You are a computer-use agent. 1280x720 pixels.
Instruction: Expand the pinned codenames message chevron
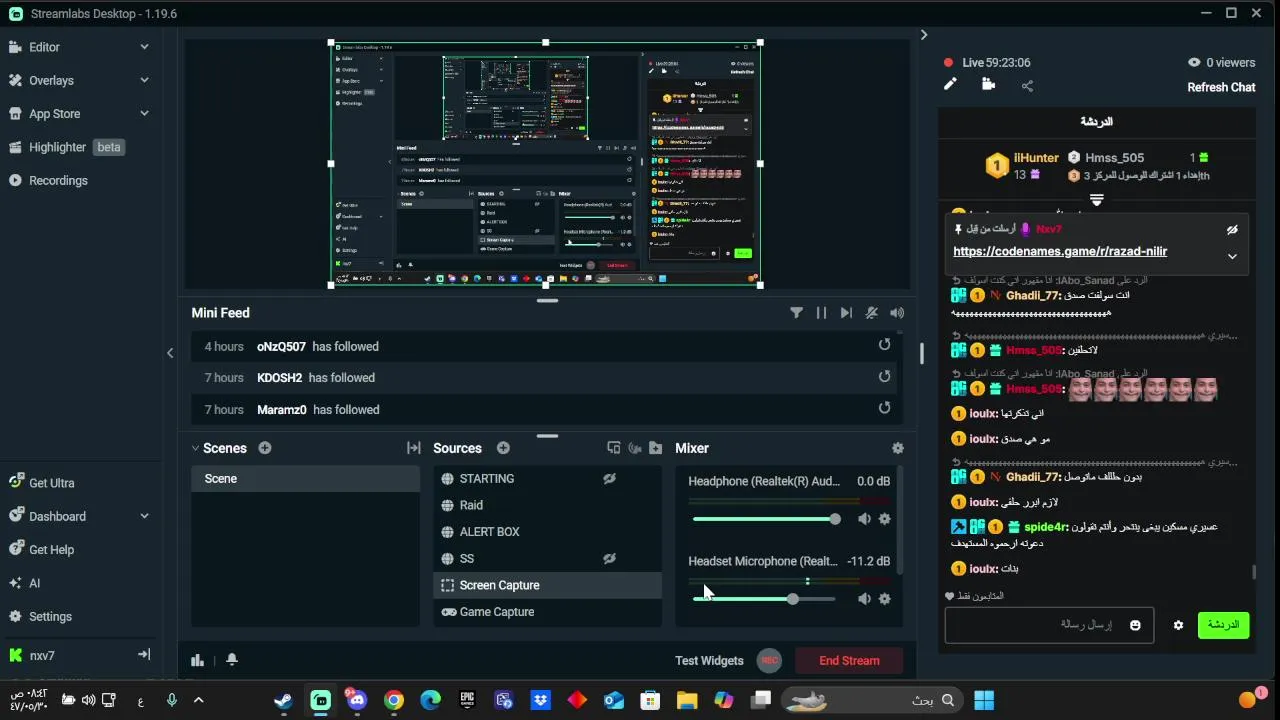[x=1232, y=256]
